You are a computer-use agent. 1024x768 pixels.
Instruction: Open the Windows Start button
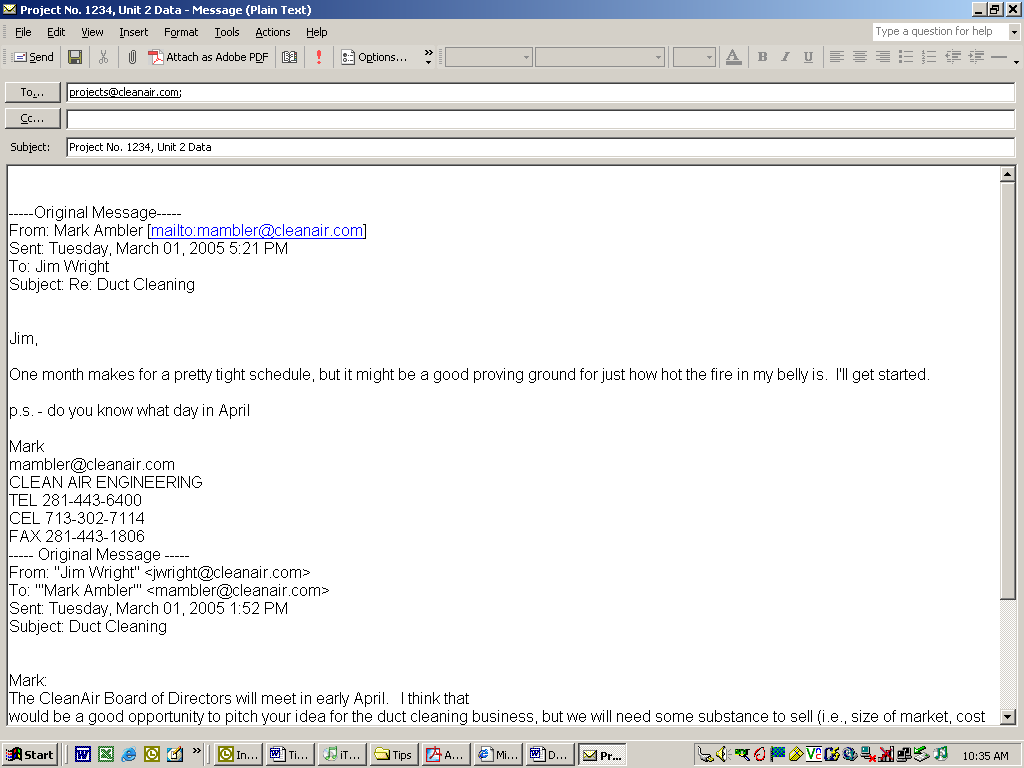30,755
